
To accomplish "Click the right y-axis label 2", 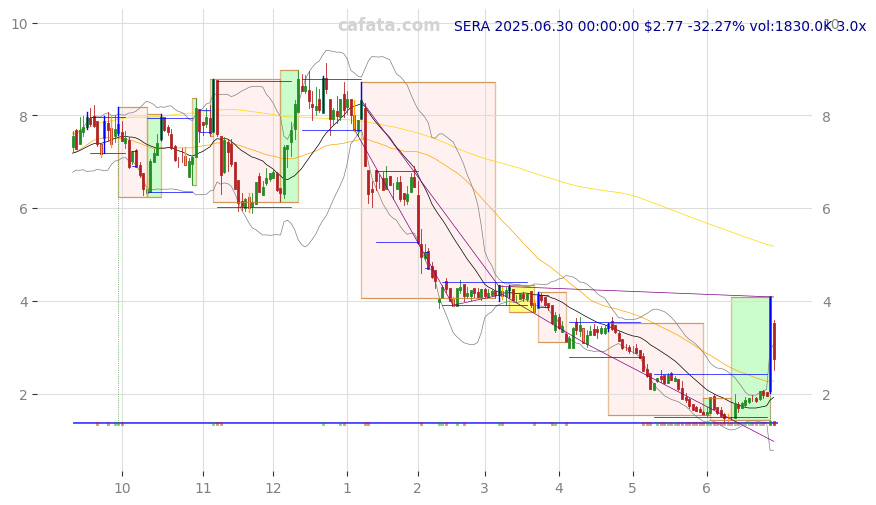I will tap(826, 395).
